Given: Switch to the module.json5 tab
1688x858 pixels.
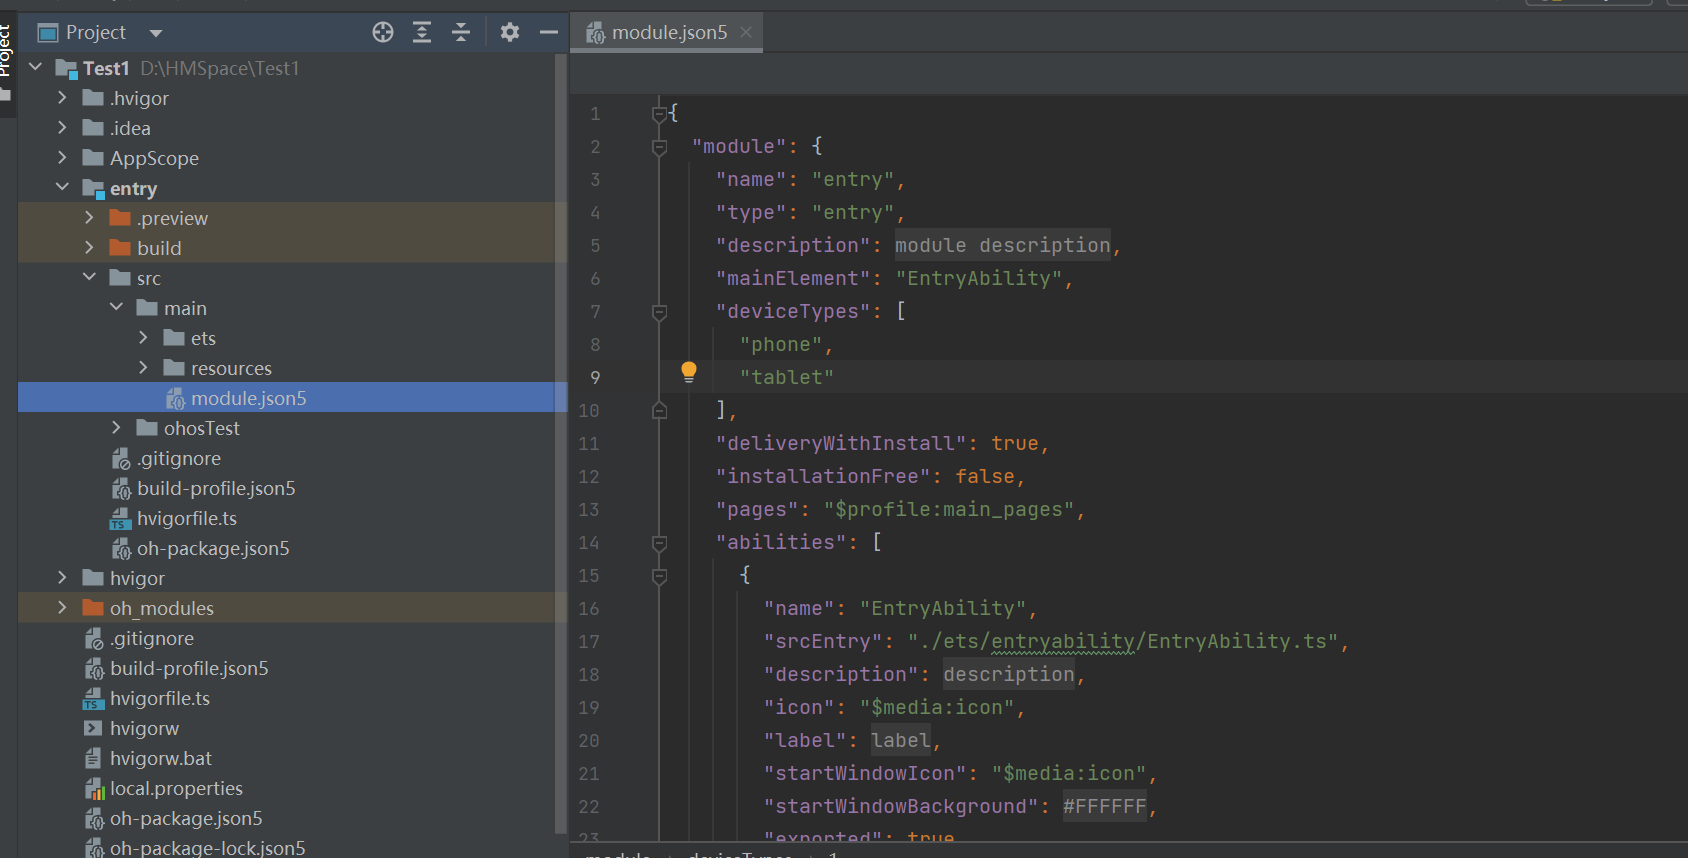Looking at the screenshot, I should (x=668, y=32).
